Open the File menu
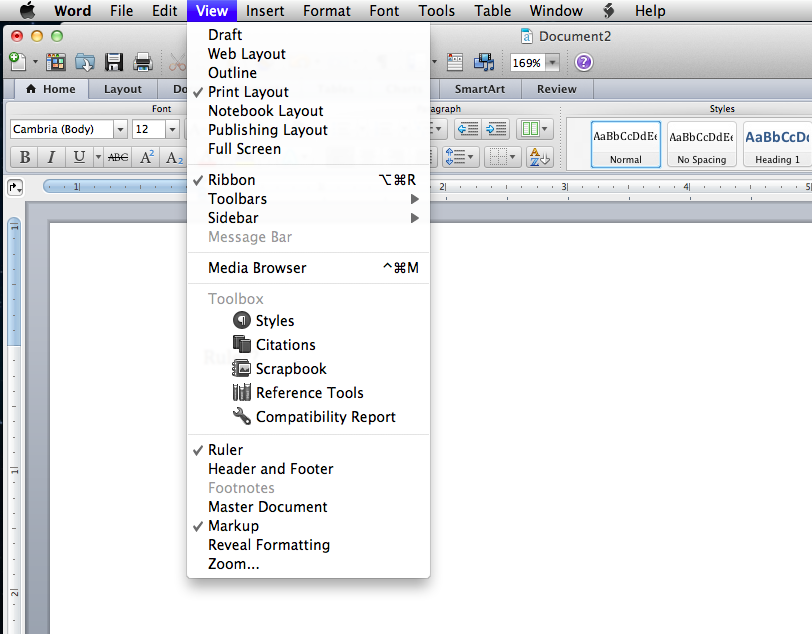 click(121, 10)
